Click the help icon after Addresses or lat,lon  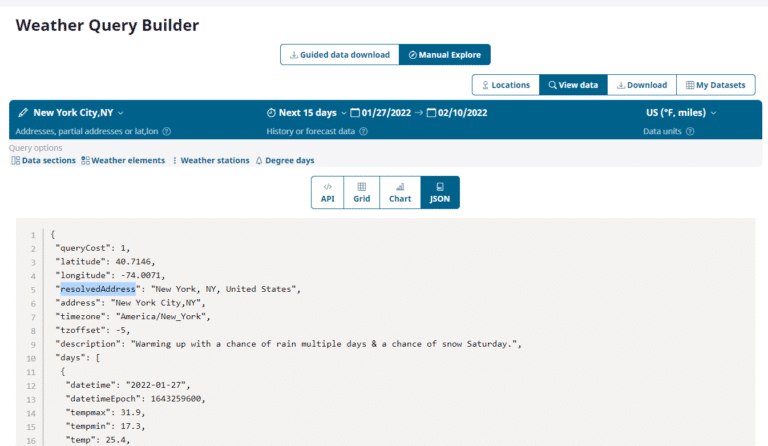click(167, 131)
